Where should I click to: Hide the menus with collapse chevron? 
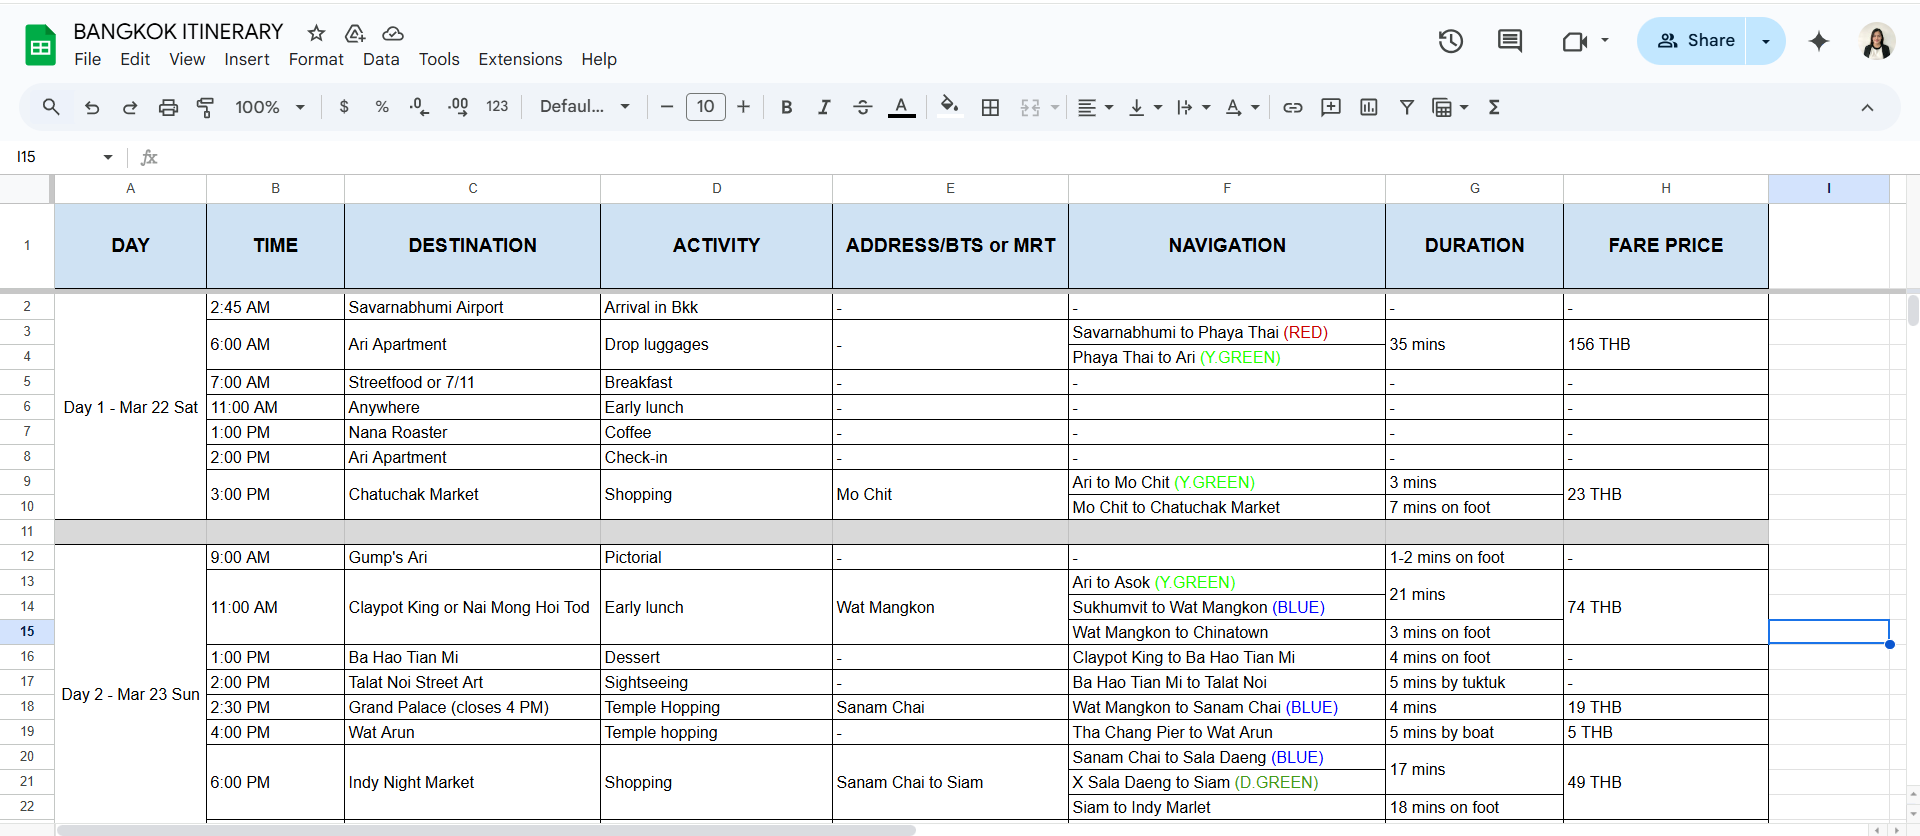pos(1867,107)
